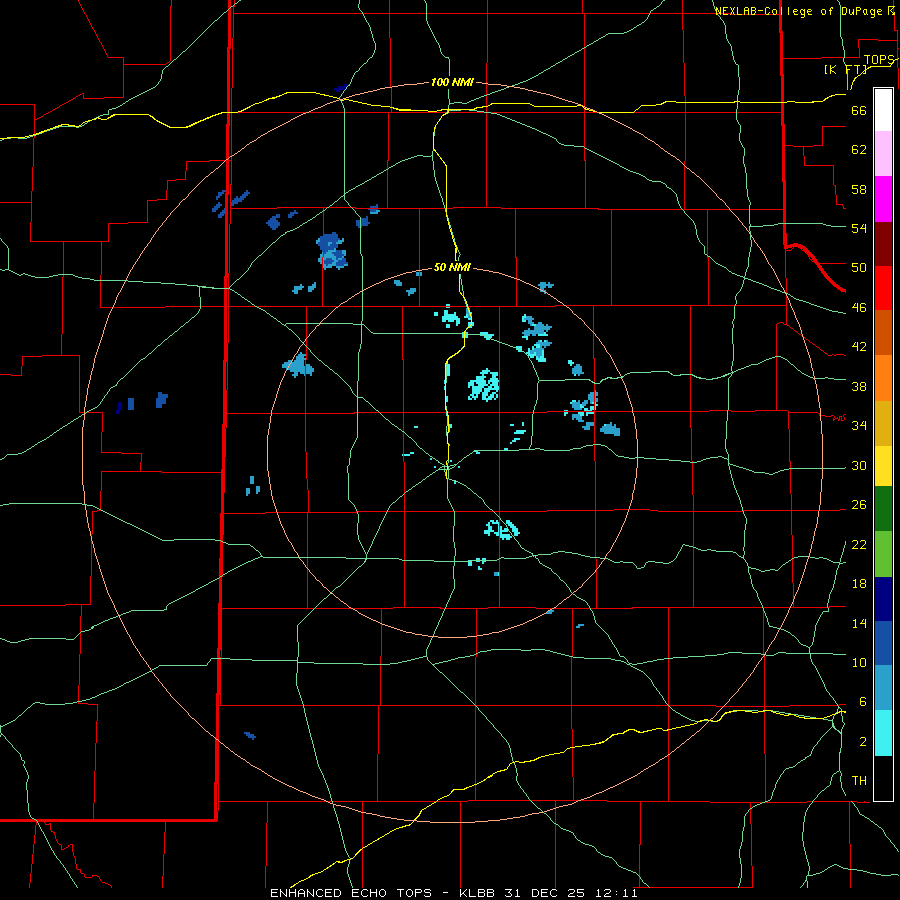
Task: Click the legend value 18
Action: [859, 584]
